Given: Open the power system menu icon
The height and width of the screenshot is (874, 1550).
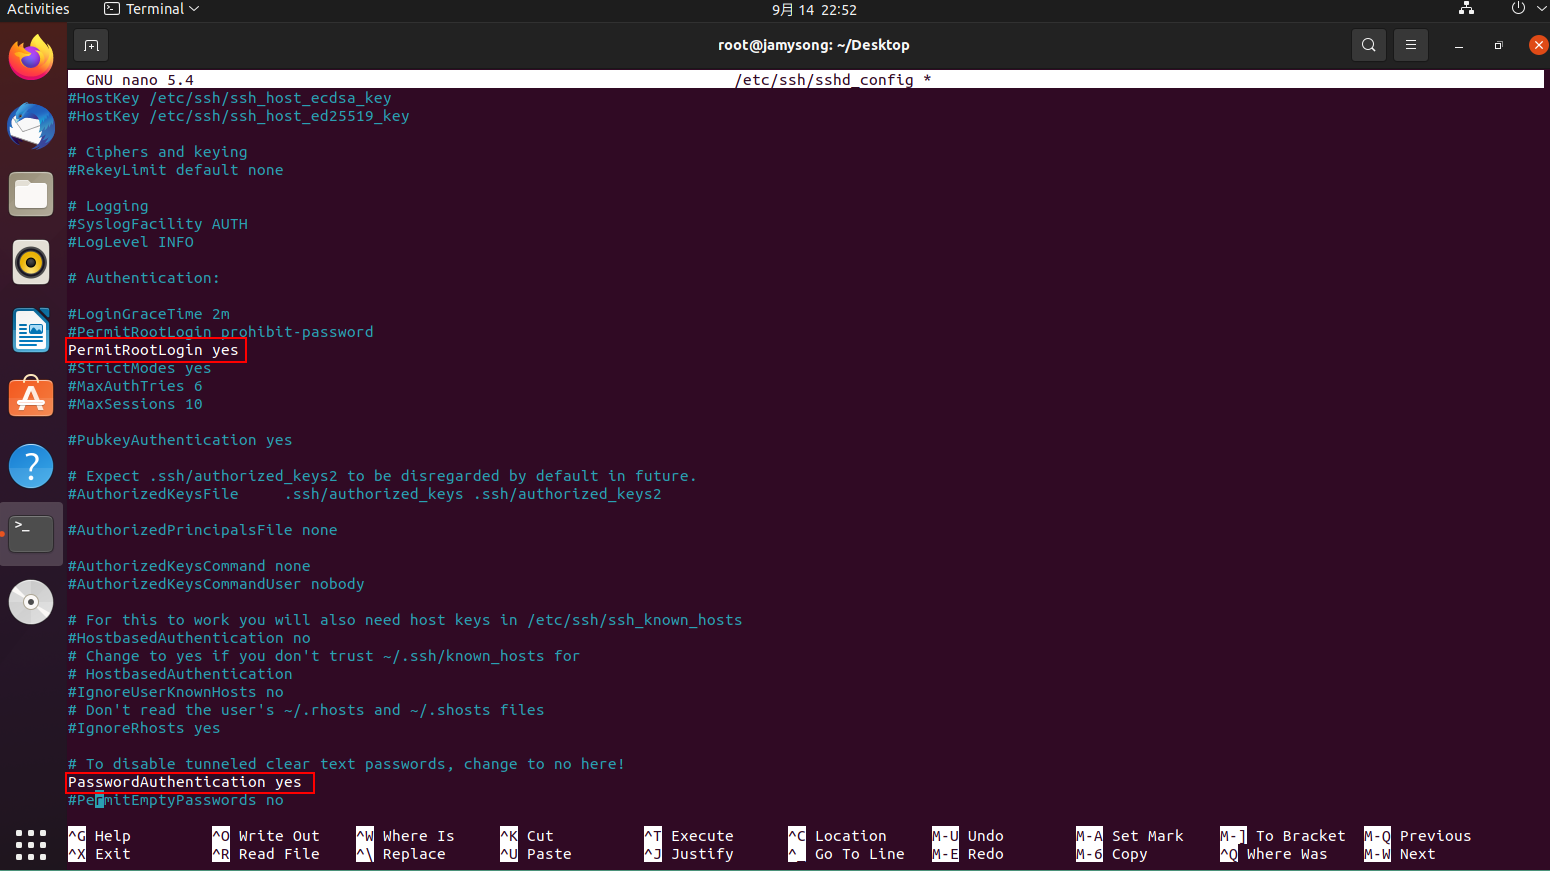Looking at the screenshot, I should coord(1518,9).
